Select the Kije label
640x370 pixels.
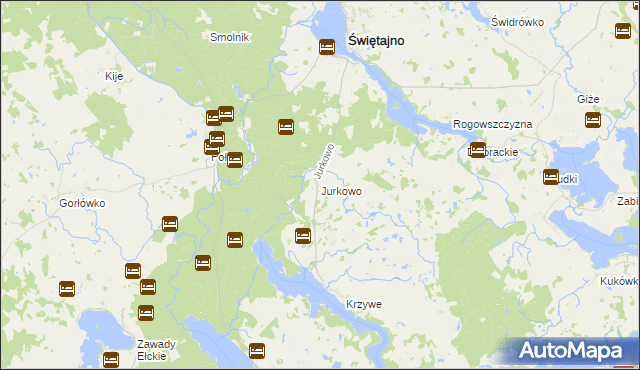[x=114, y=76]
